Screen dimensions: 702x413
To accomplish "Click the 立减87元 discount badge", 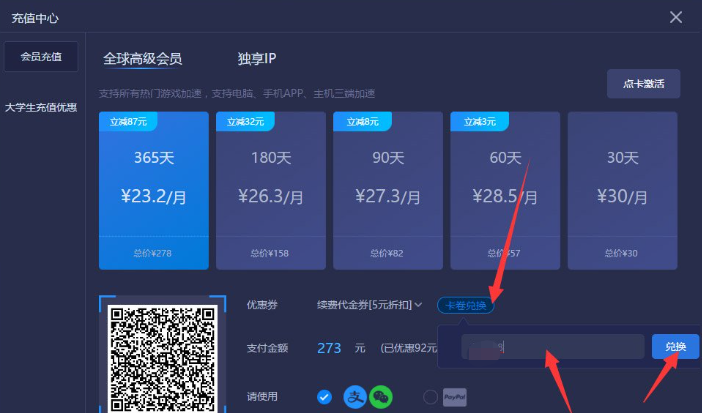I will (128, 121).
